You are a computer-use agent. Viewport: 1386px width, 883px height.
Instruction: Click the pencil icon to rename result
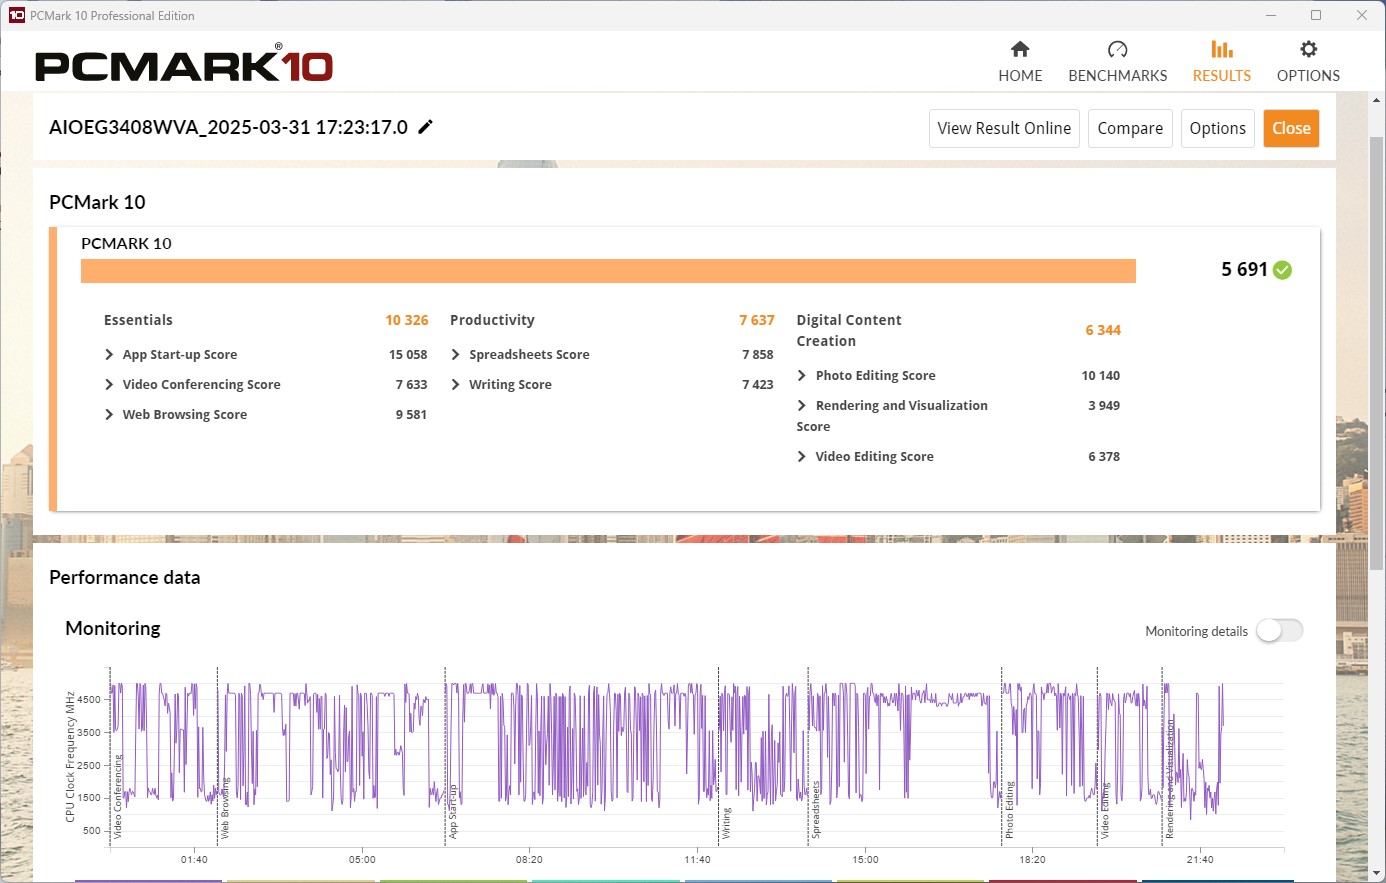(x=425, y=127)
